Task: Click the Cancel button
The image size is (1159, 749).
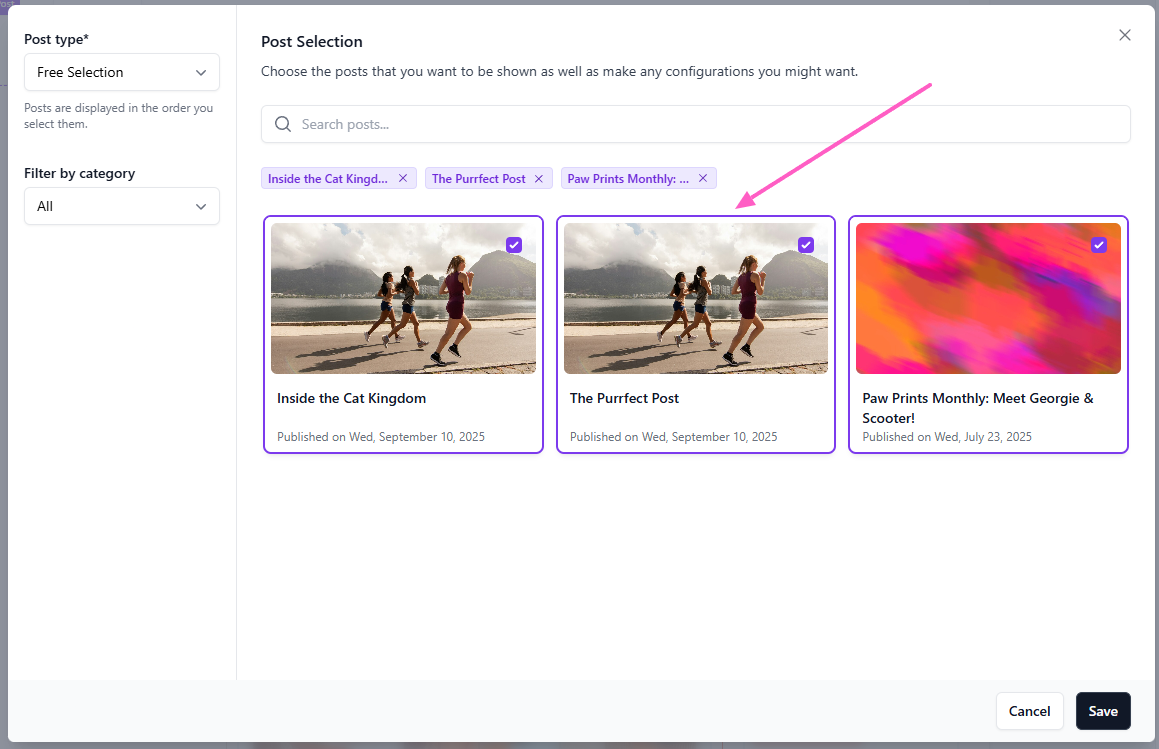Action: tap(1029, 711)
